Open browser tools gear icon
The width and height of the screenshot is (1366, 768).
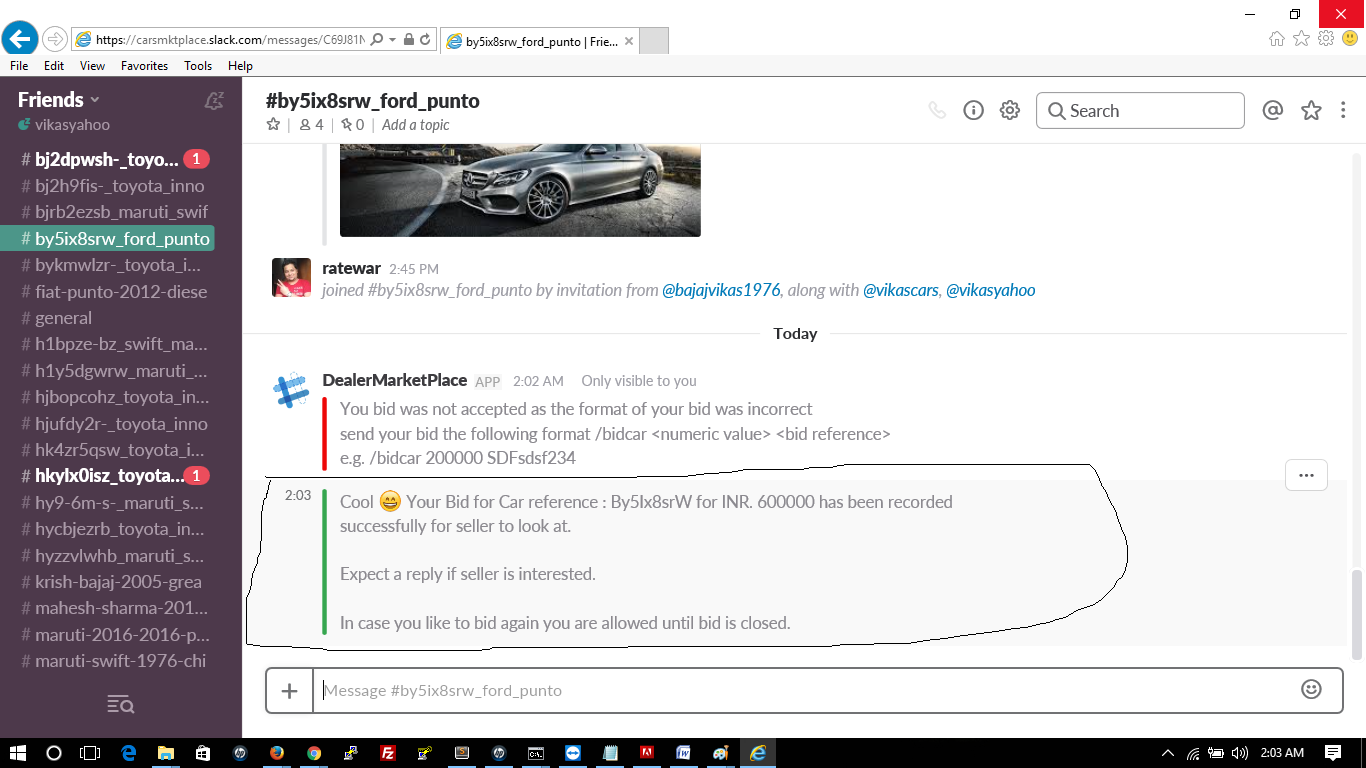(1326, 39)
